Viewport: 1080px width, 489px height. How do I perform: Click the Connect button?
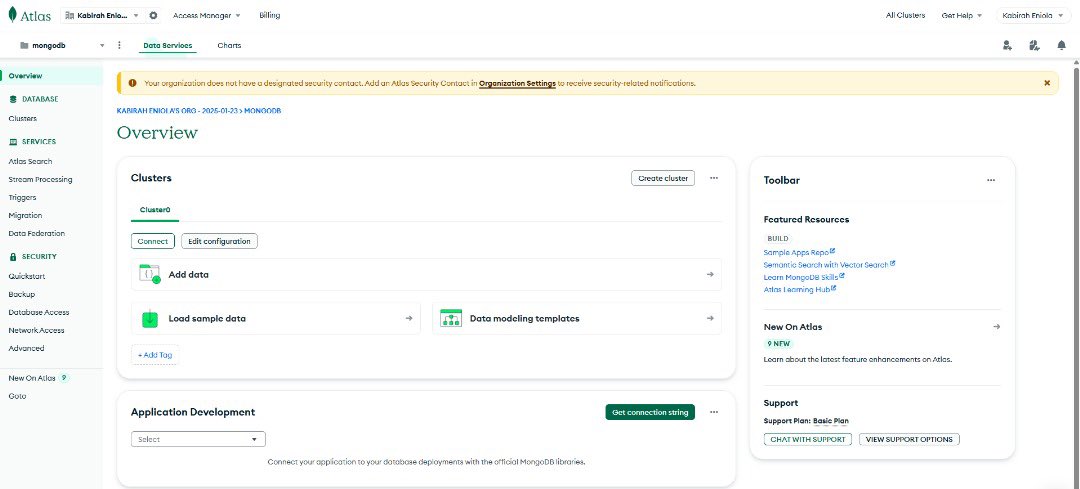coord(153,241)
